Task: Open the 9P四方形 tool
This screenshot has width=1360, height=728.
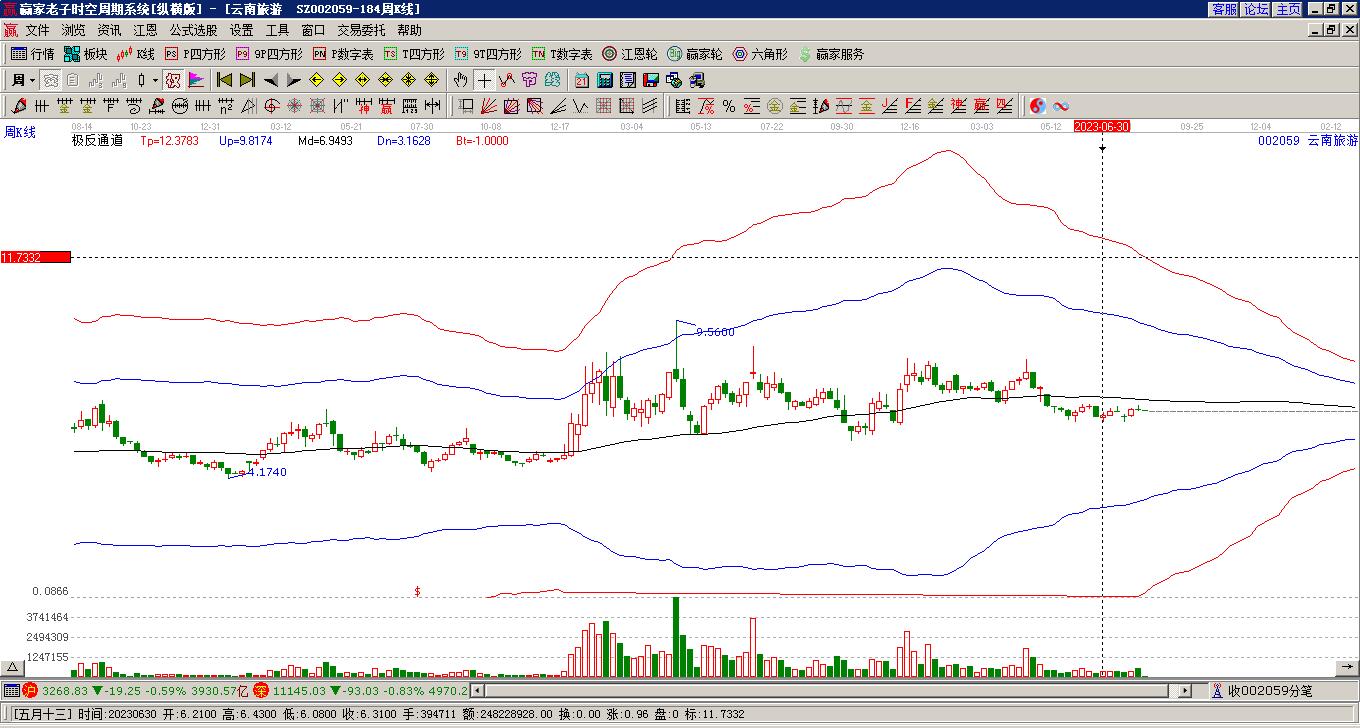Action: coord(269,54)
